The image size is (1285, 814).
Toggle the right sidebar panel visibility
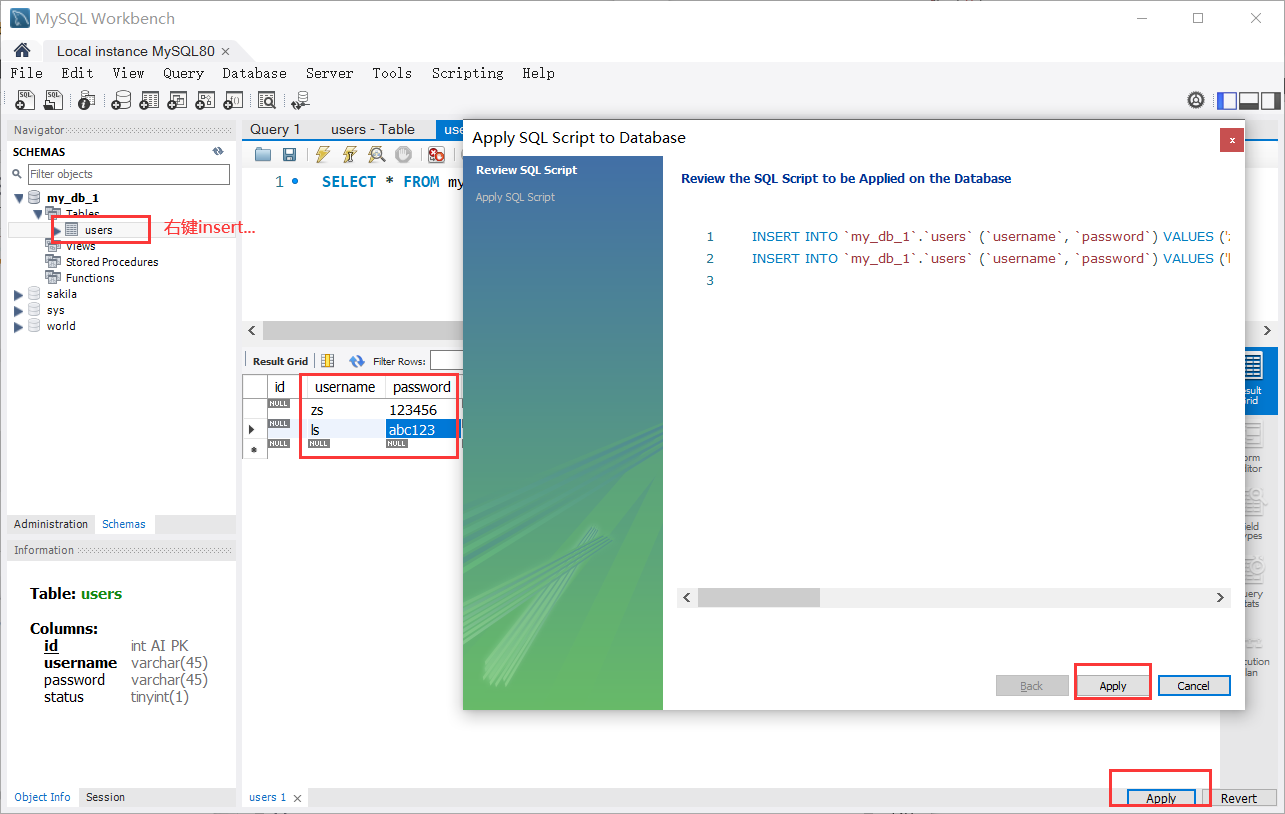(x=1270, y=100)
